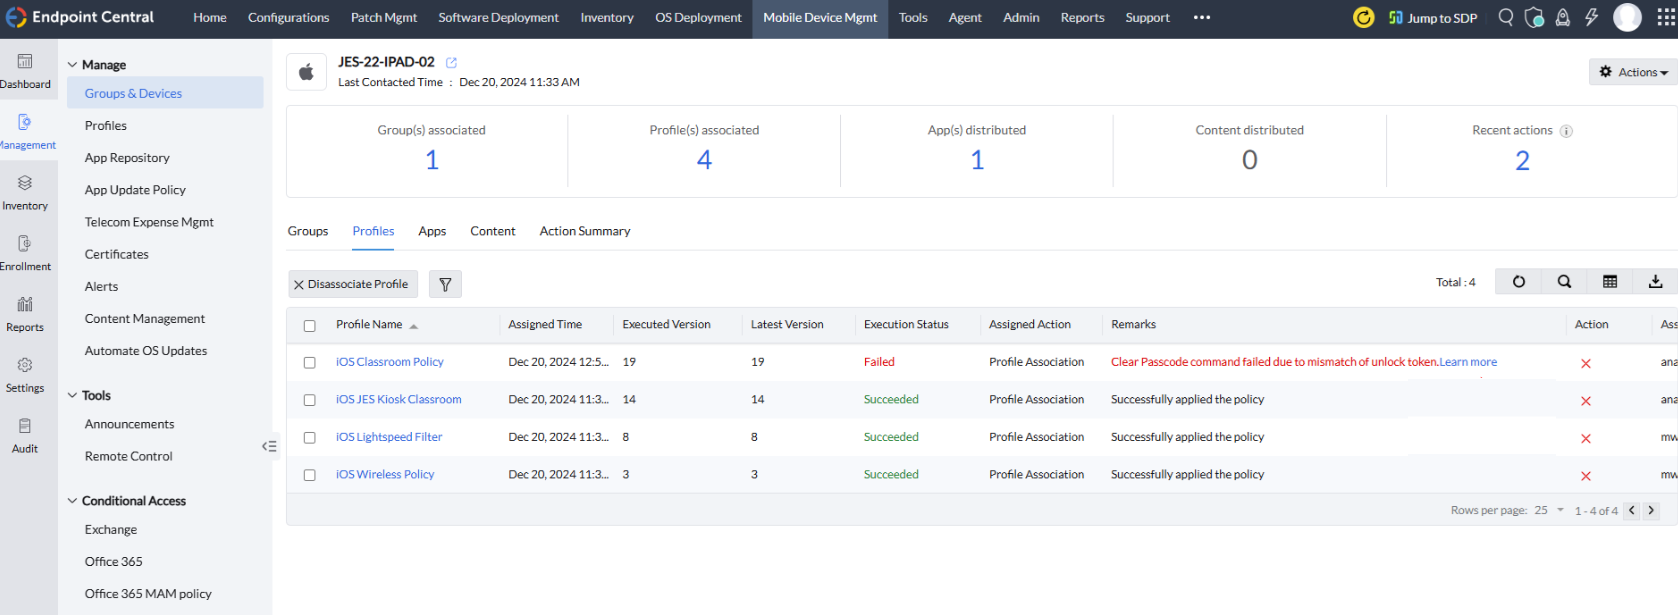Go to next page arrow

(x=1651, y=511)
